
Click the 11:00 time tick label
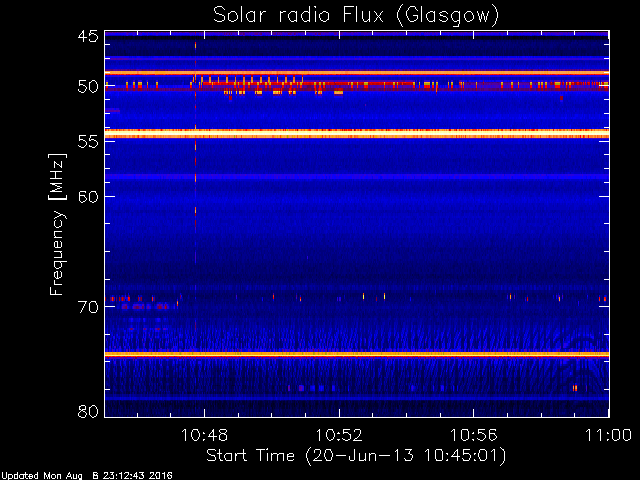(x=608, y=435)
